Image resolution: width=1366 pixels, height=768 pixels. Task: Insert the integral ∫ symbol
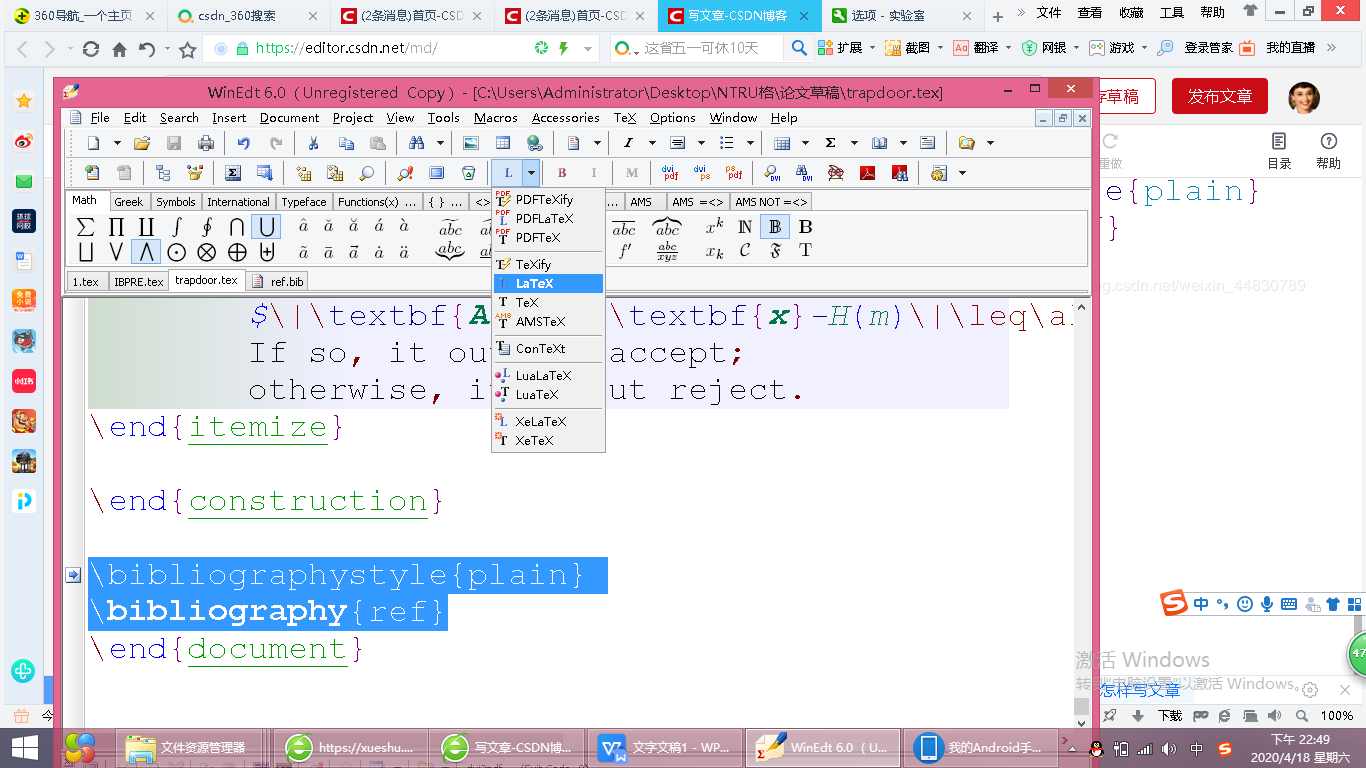click(x=176, y=226)
